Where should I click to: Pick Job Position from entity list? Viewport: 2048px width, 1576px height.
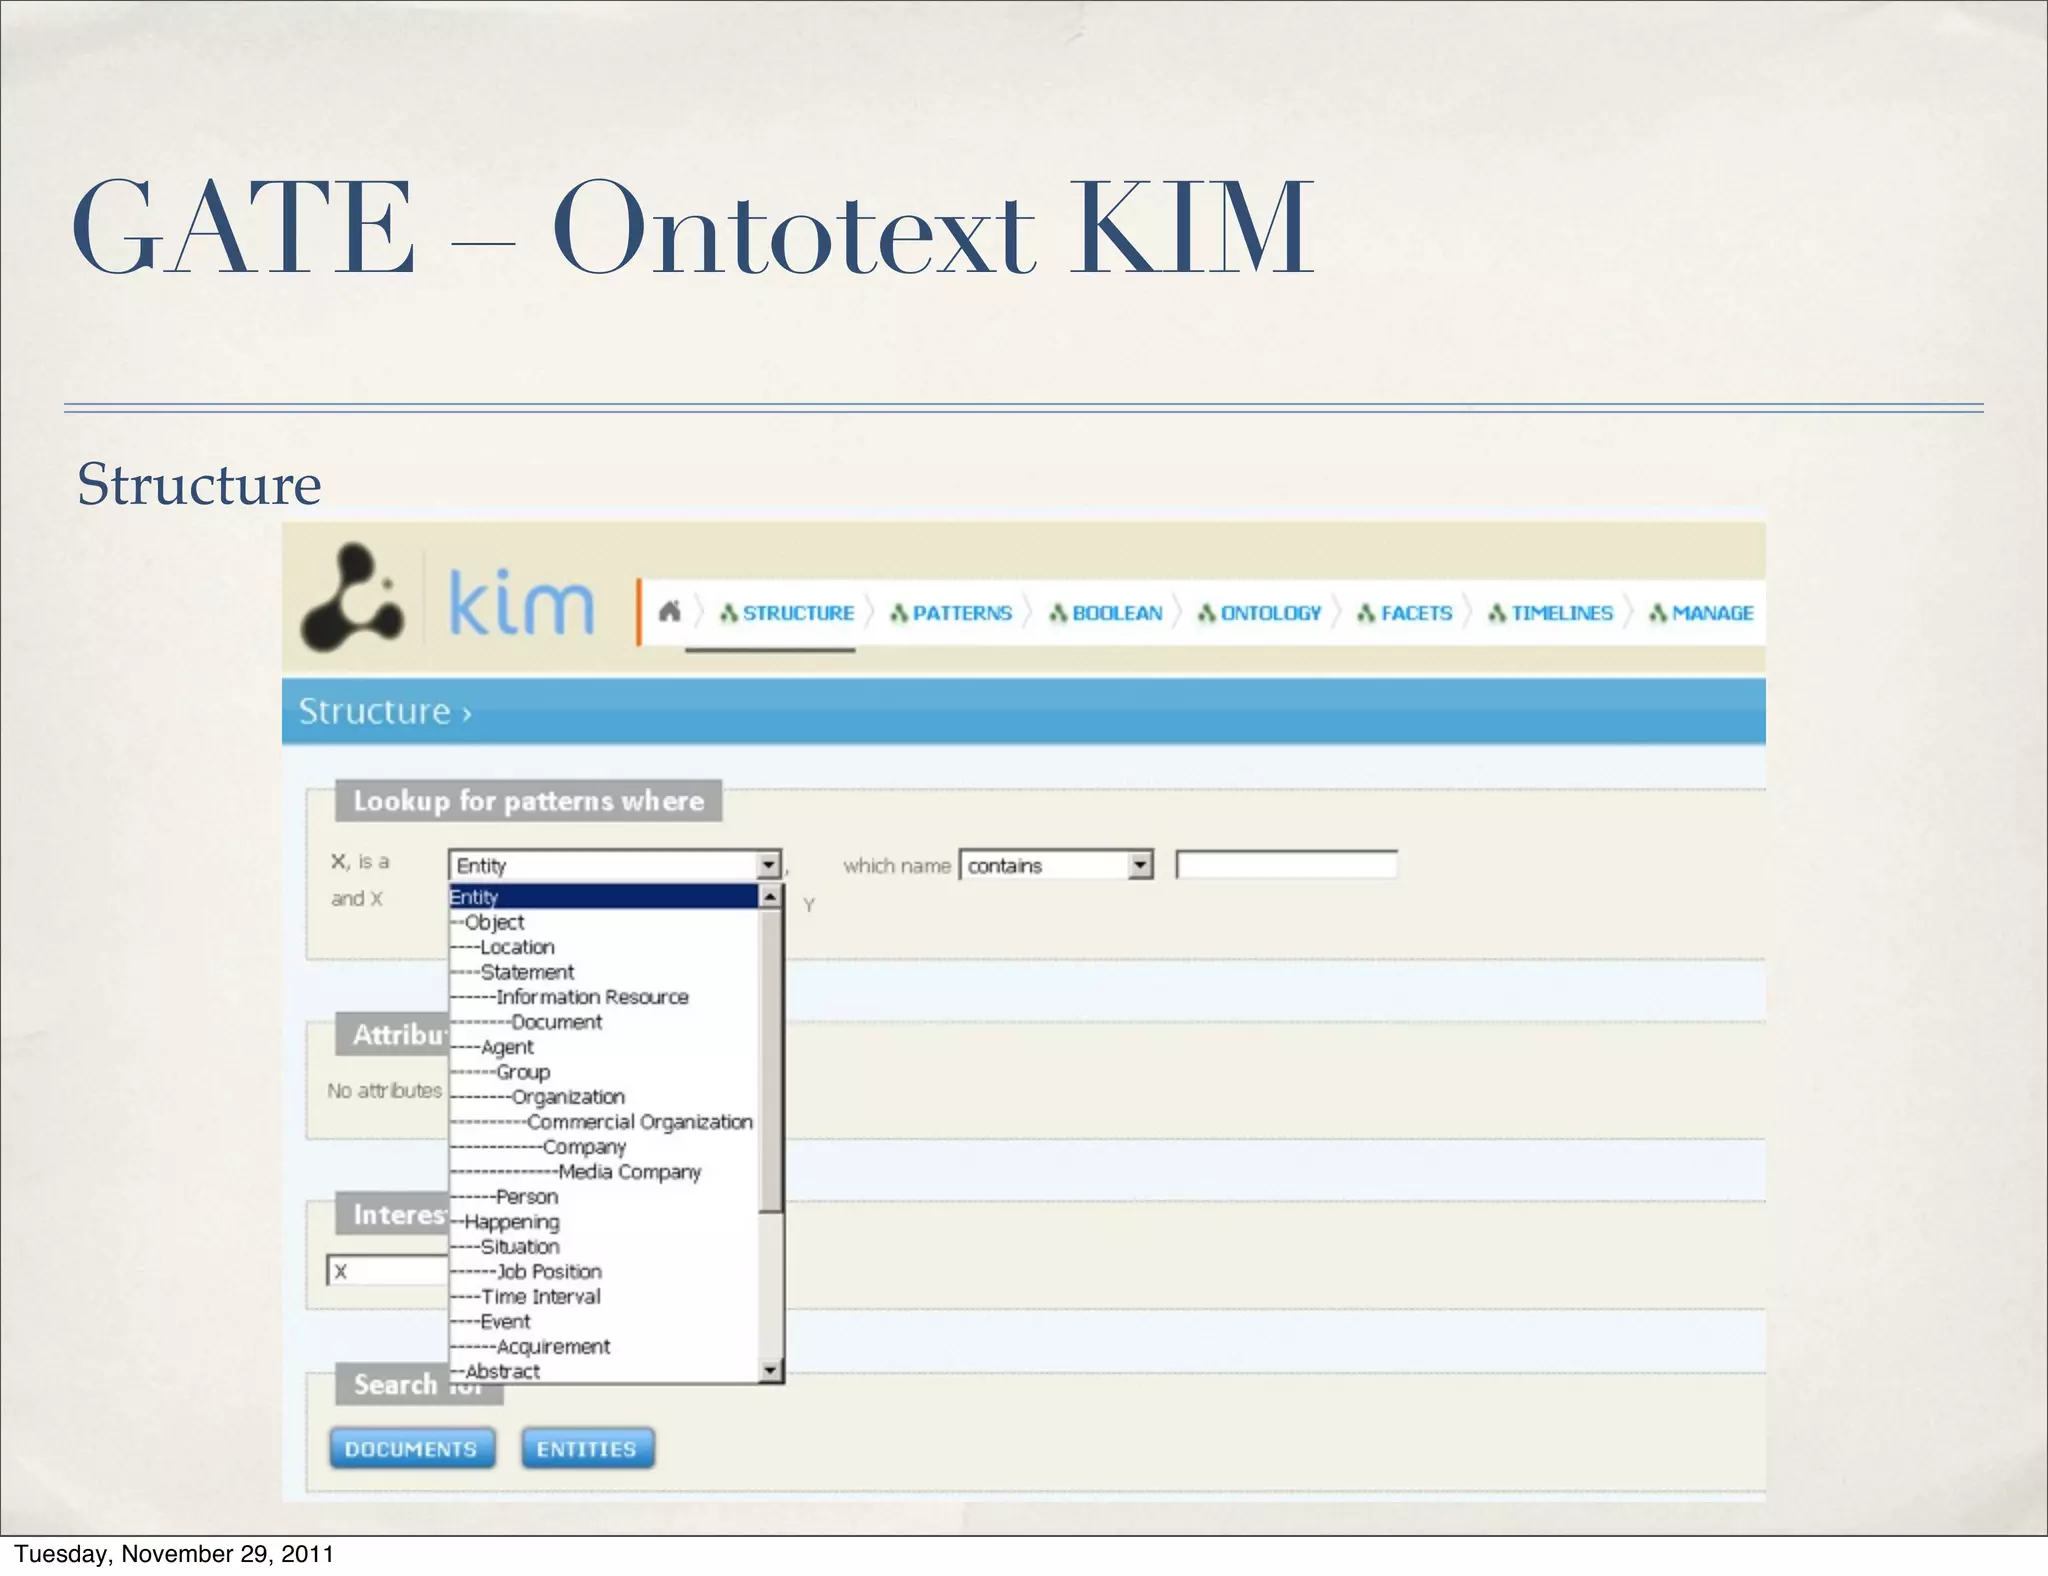tap(549, 1272)
